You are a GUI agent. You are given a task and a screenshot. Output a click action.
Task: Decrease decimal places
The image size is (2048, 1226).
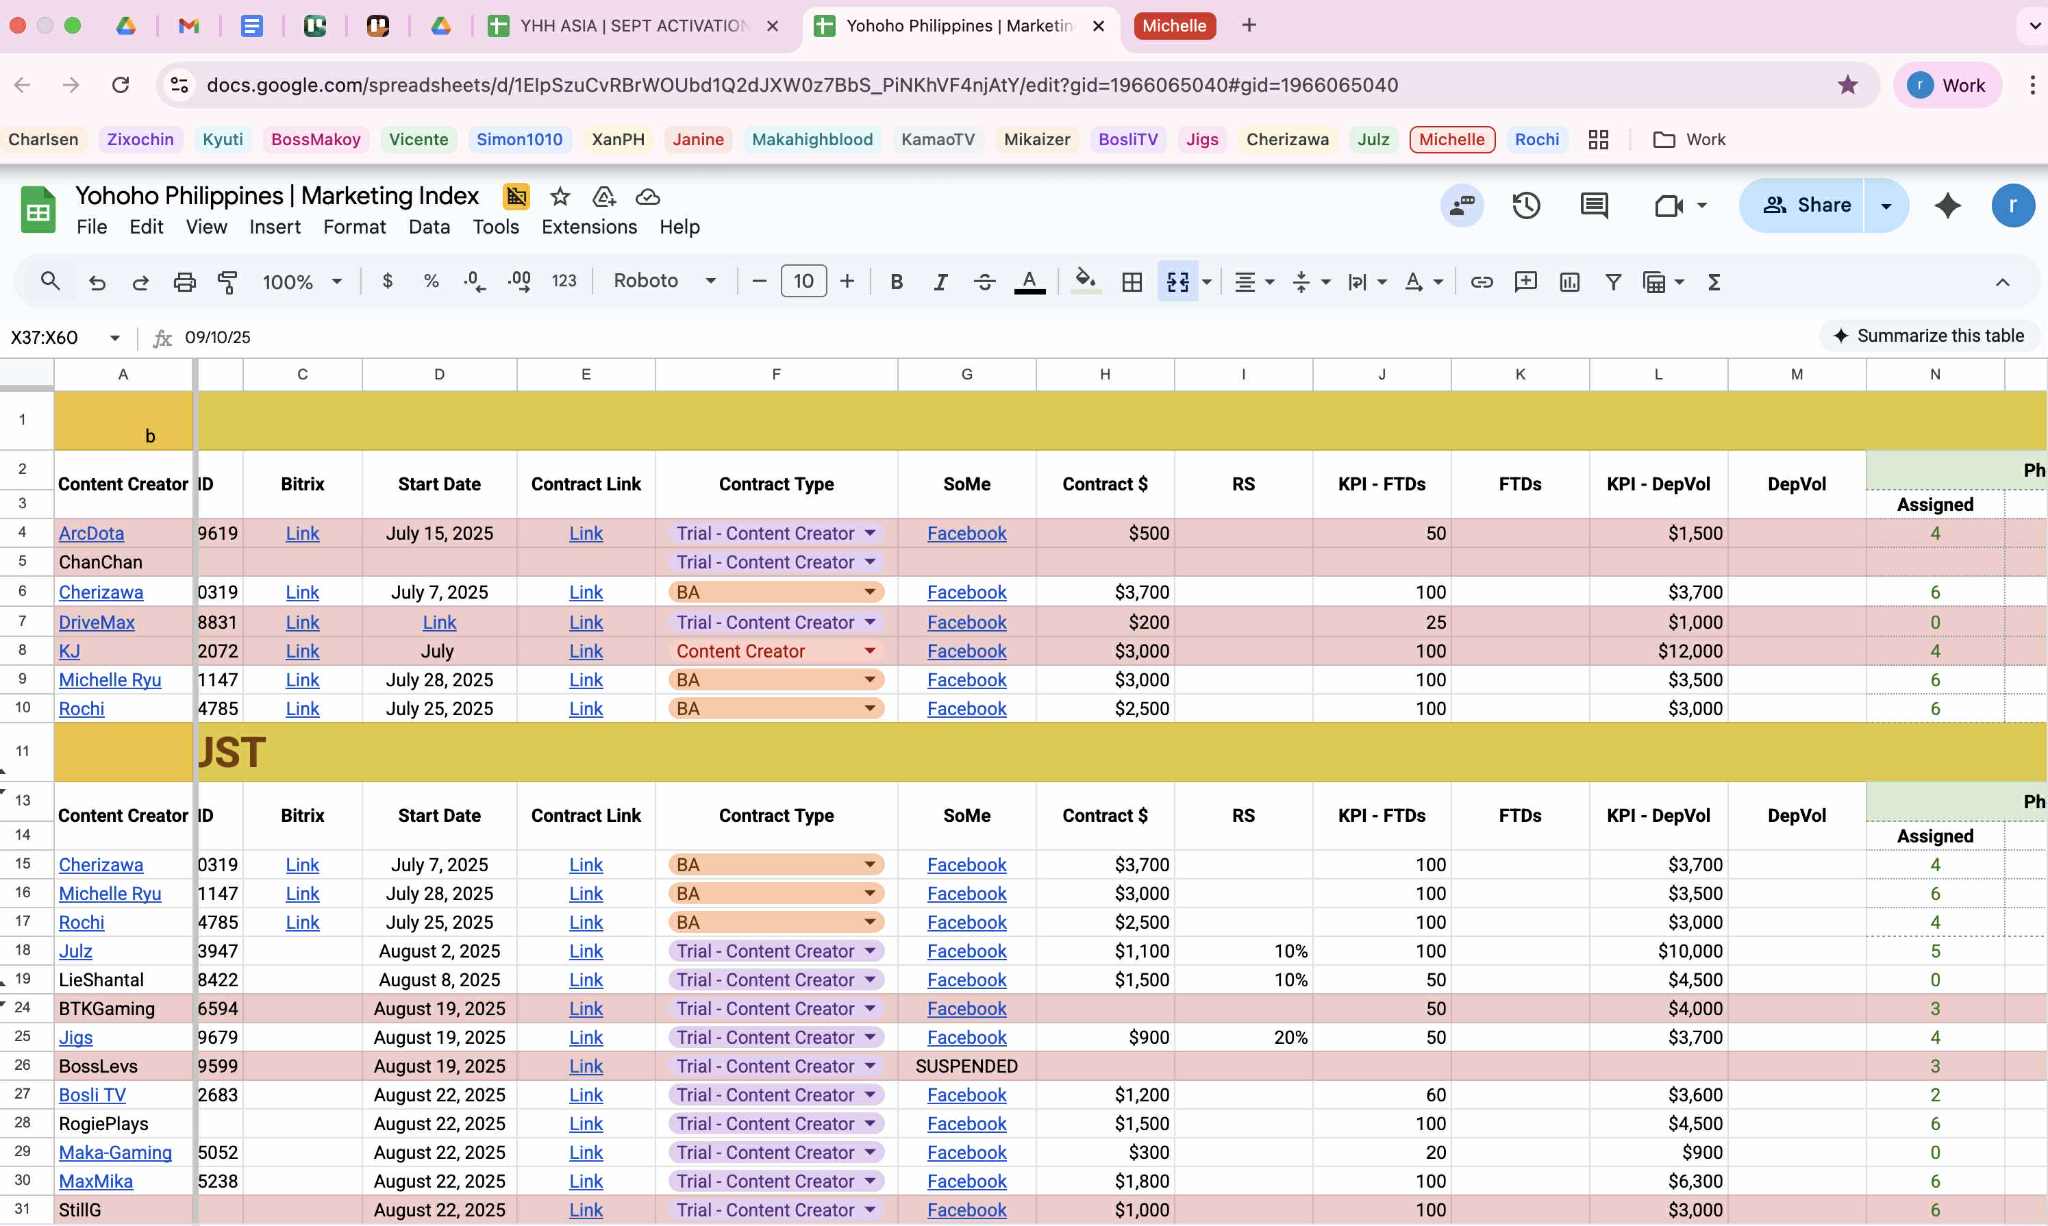click(x=475, y=281)
